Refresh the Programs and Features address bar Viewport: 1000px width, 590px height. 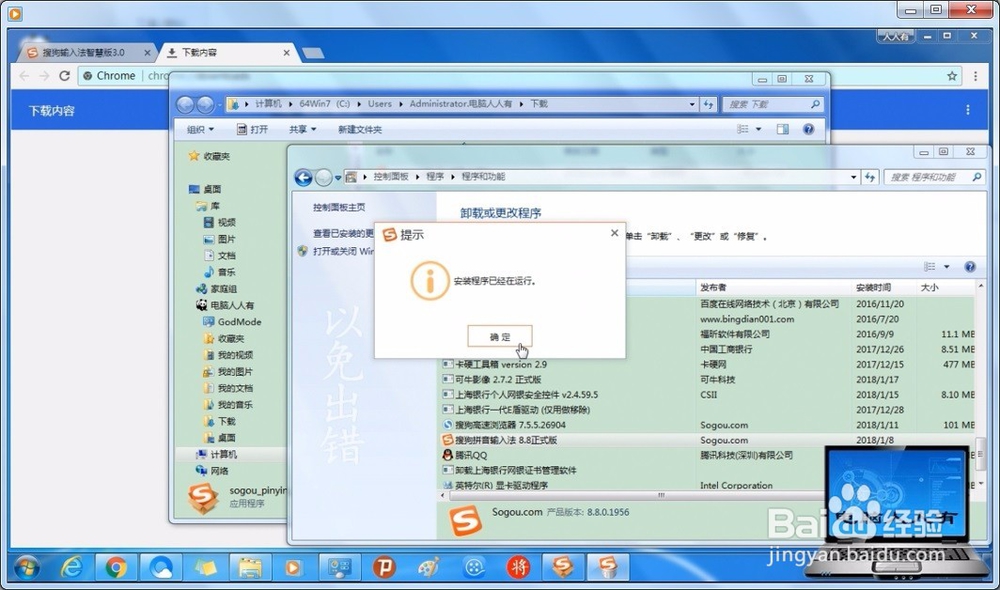tap(870, 177)
